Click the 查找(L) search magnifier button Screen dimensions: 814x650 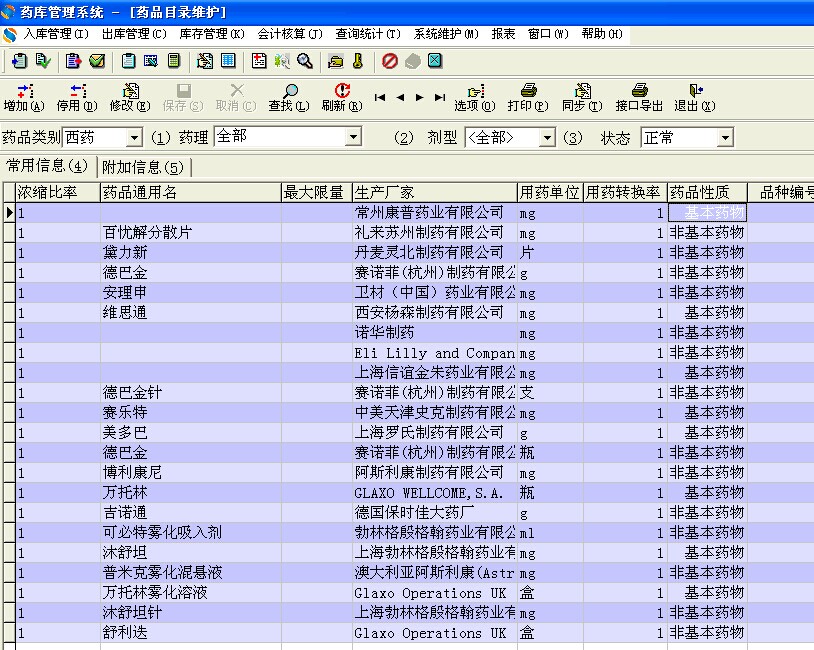tap(289, 98)
